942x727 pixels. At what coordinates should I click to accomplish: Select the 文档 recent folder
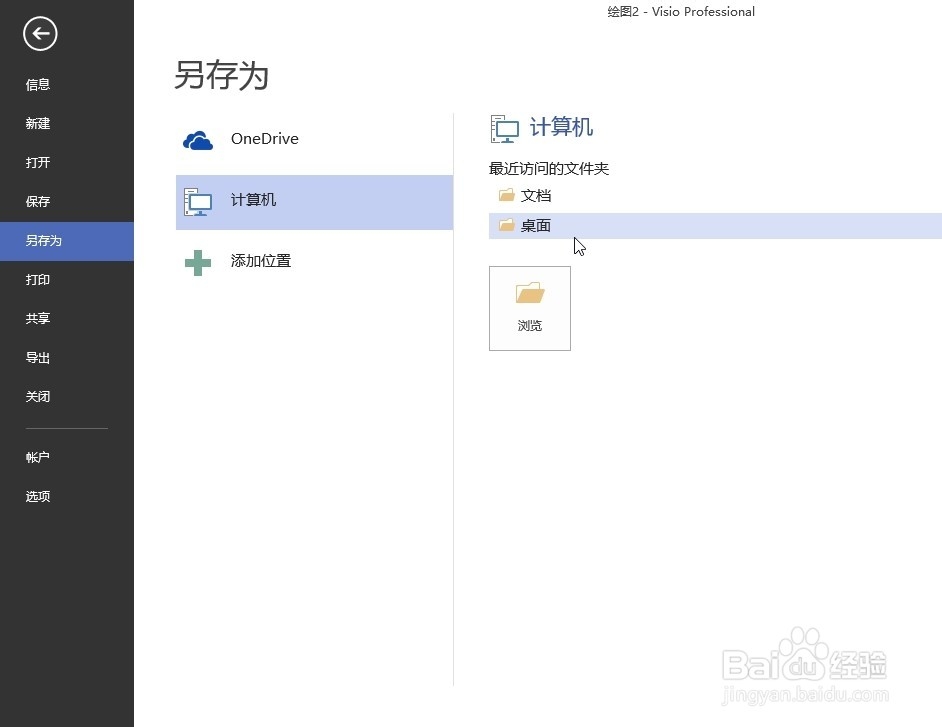pos(715,195)
